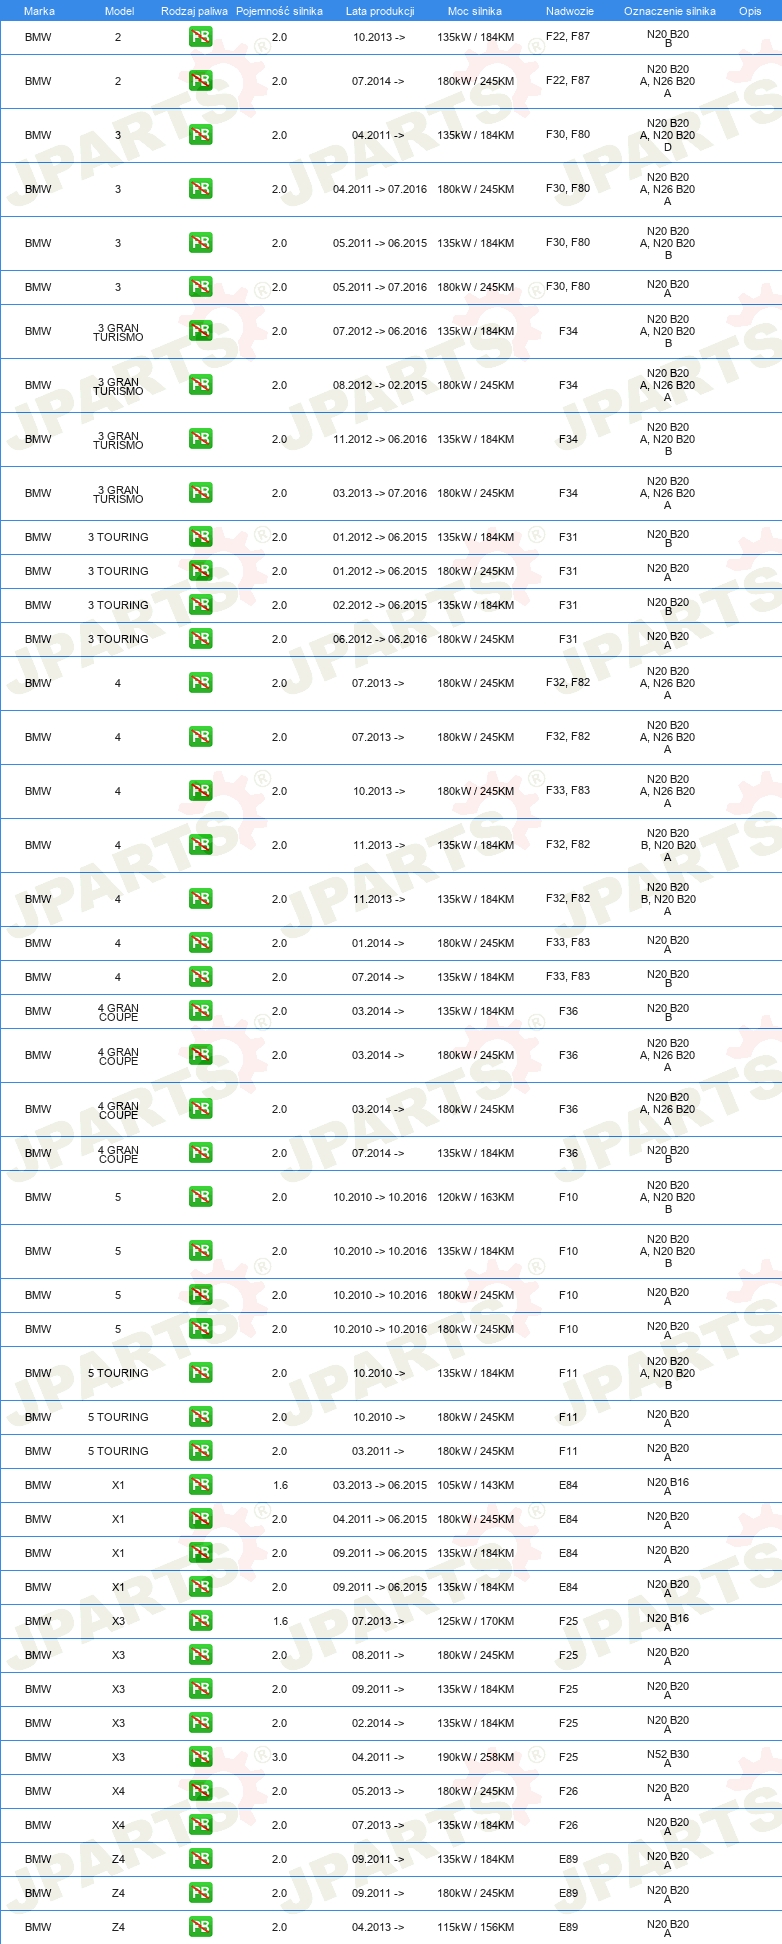The width and height of the screenshot is (782, 1944).
Task: Click the '01.2014 ->' production date cell
Action: point(378,943)
